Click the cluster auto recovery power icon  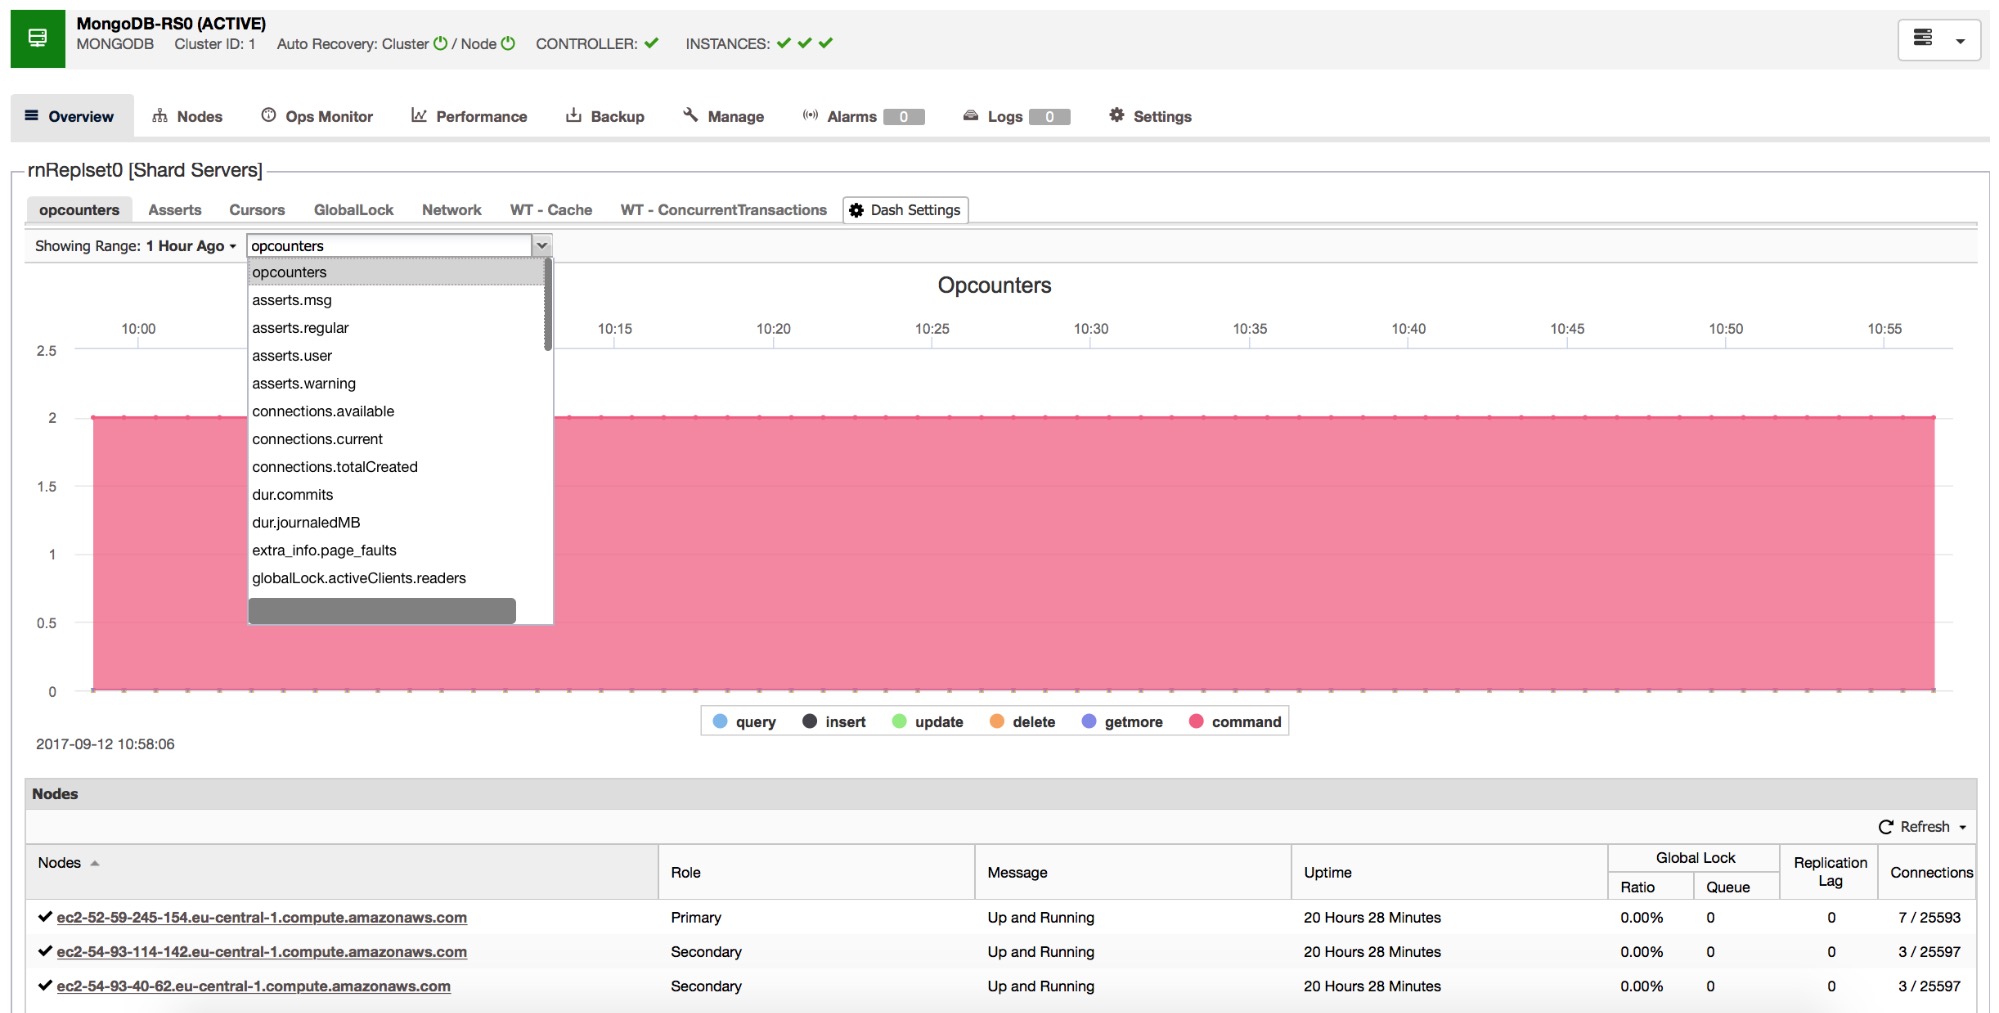(x=440, y=43)
